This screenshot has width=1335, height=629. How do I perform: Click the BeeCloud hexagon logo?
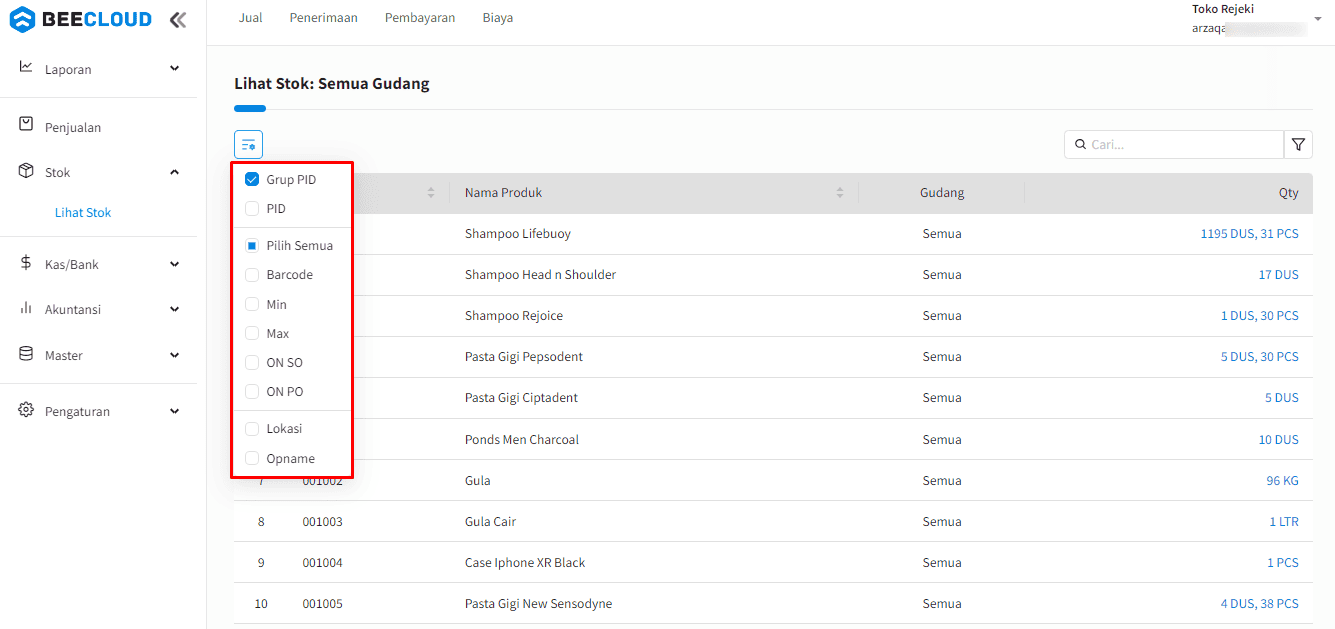coord(22,19)
